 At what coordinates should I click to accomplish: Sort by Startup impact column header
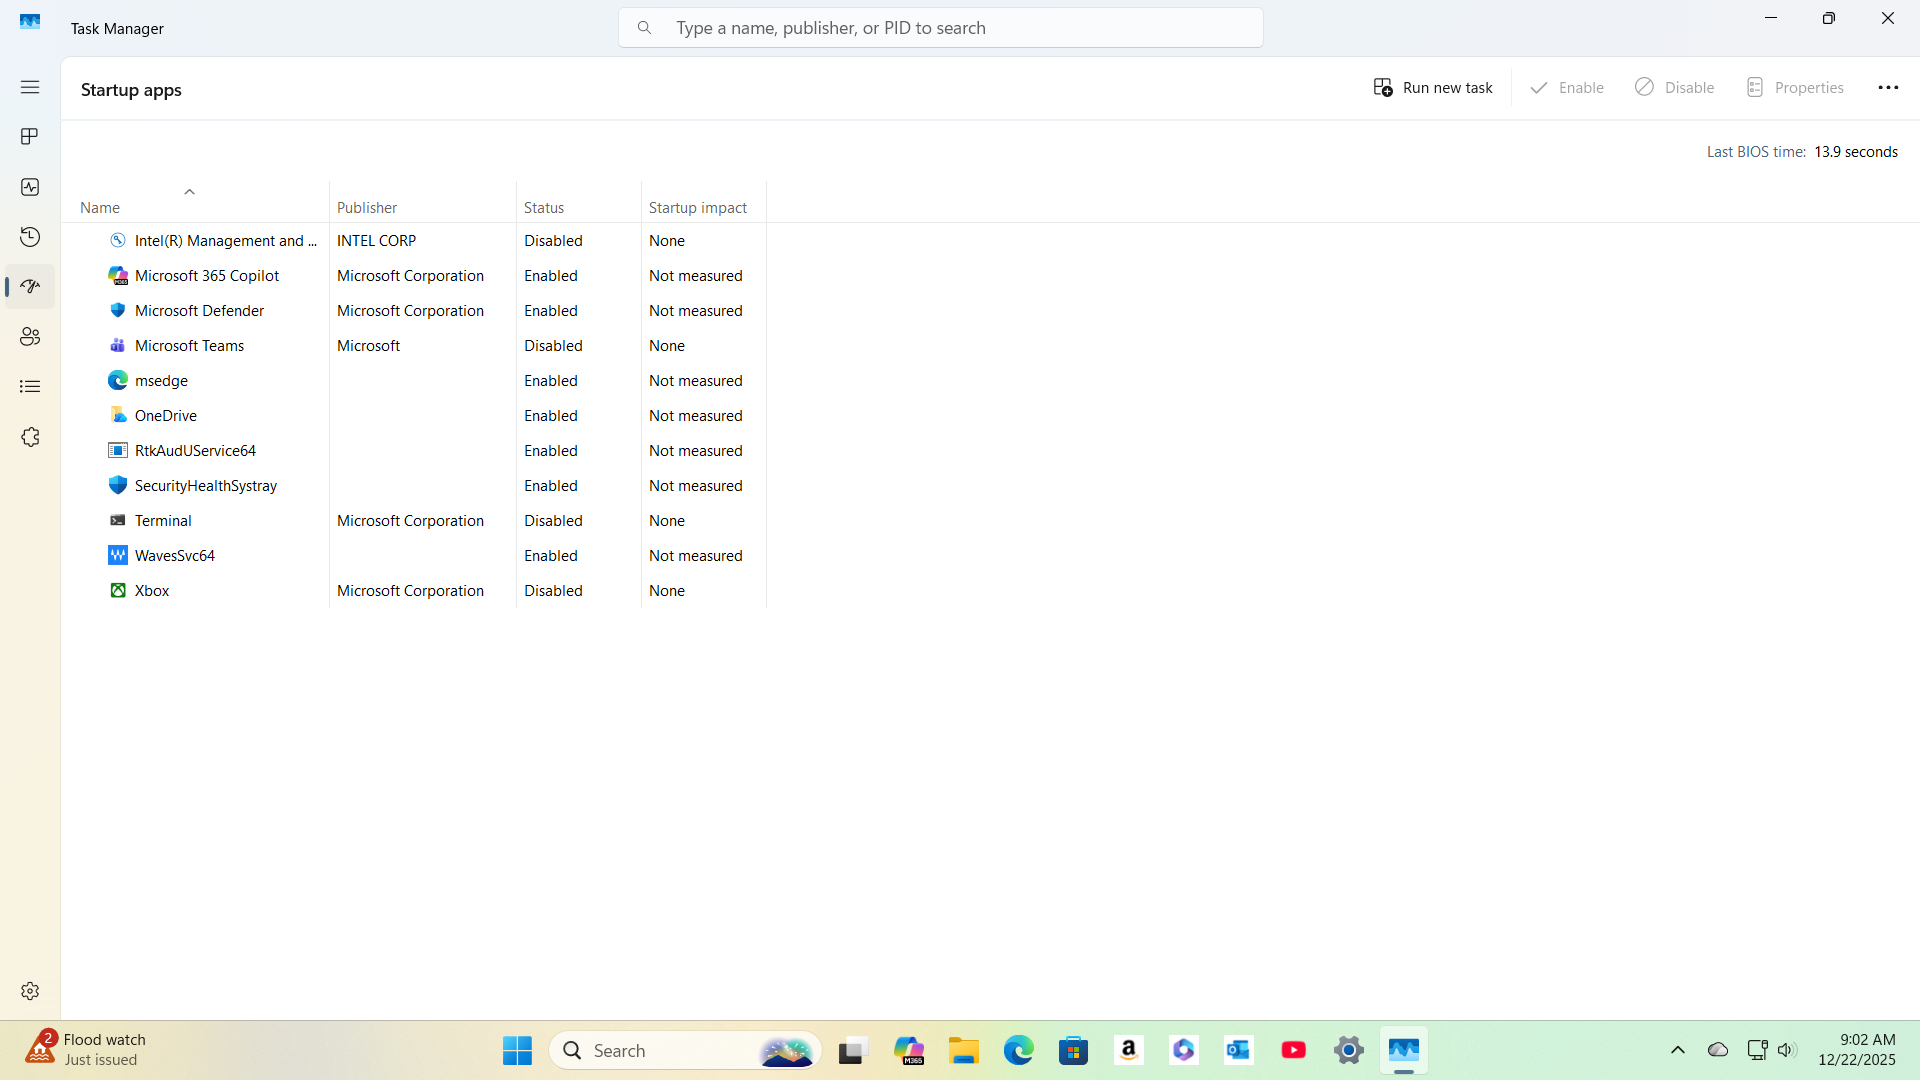pyautogui.click(x=697, y=207)
